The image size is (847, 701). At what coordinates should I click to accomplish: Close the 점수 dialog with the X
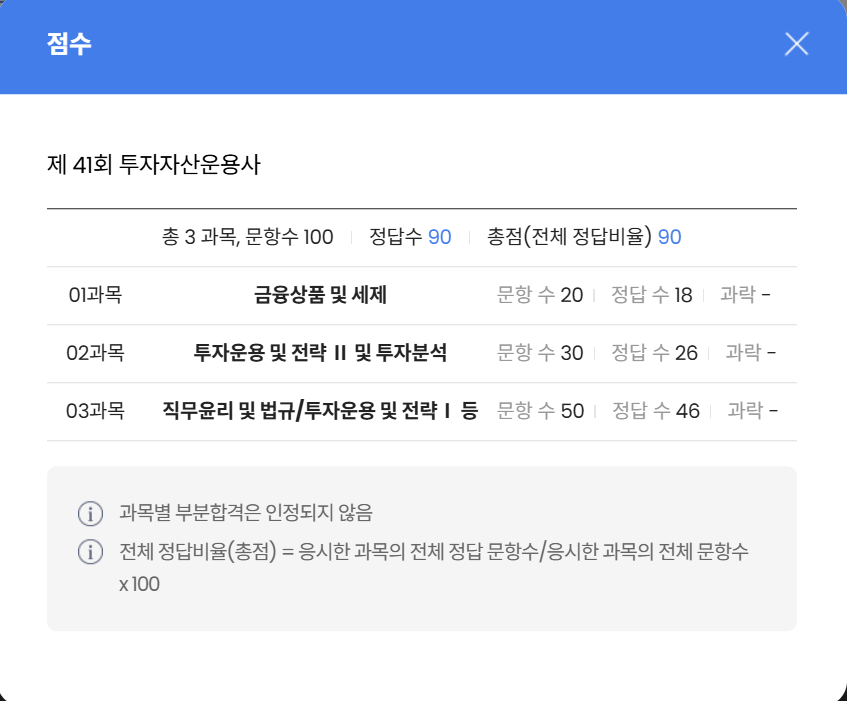tap(796, 44)
